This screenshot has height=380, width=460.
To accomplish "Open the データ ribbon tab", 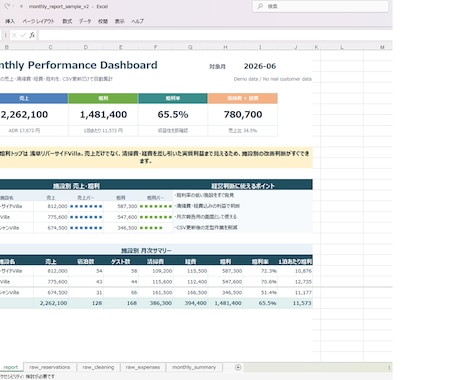I will click(x=85, y=21).
